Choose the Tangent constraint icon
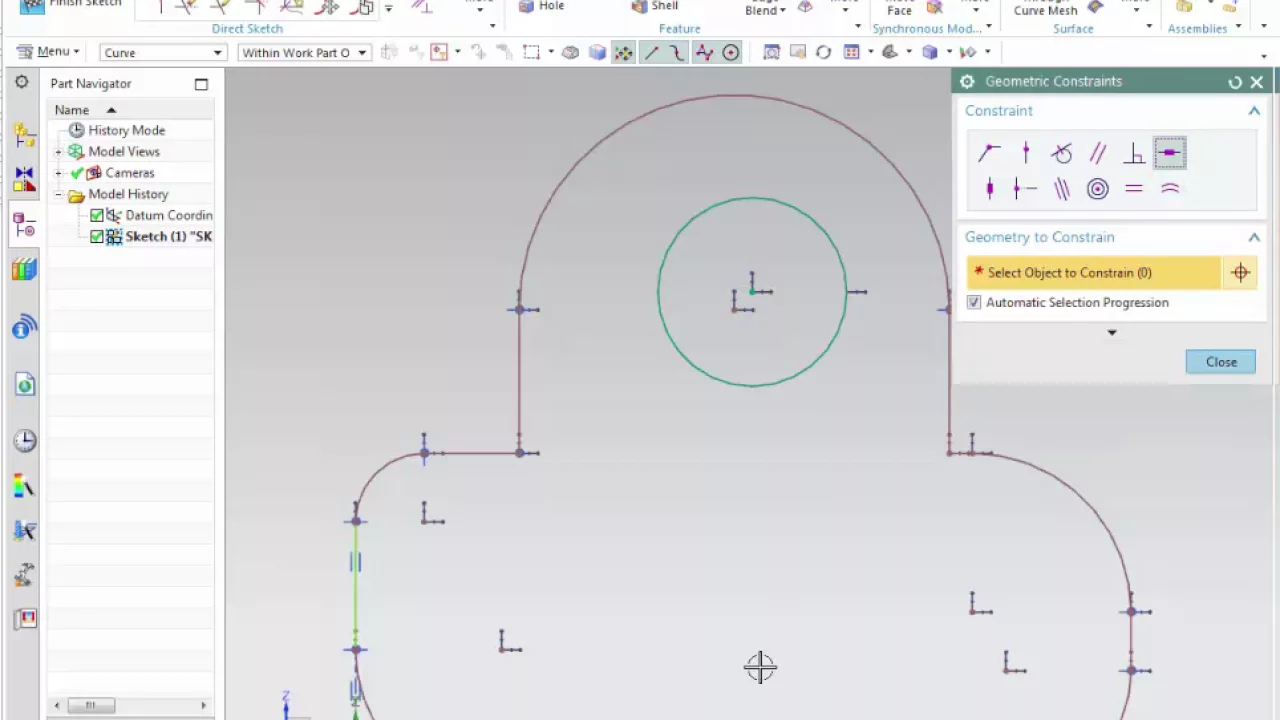This screenshot has height=720, width=1280. [x=1062, y=153]
